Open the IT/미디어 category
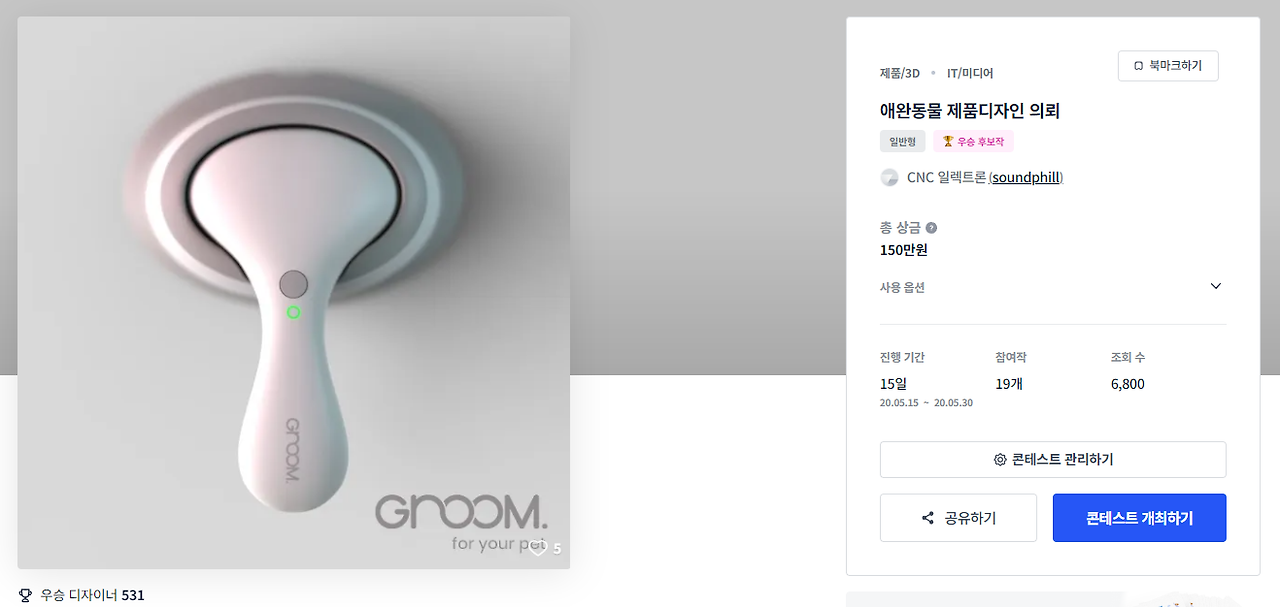 coord(970,73)
